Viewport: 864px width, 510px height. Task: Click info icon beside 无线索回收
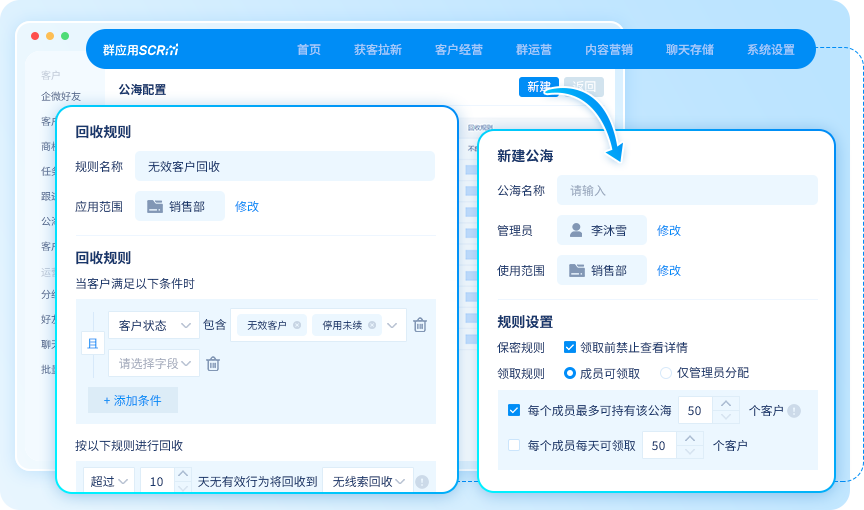click(x=422, y=482)
